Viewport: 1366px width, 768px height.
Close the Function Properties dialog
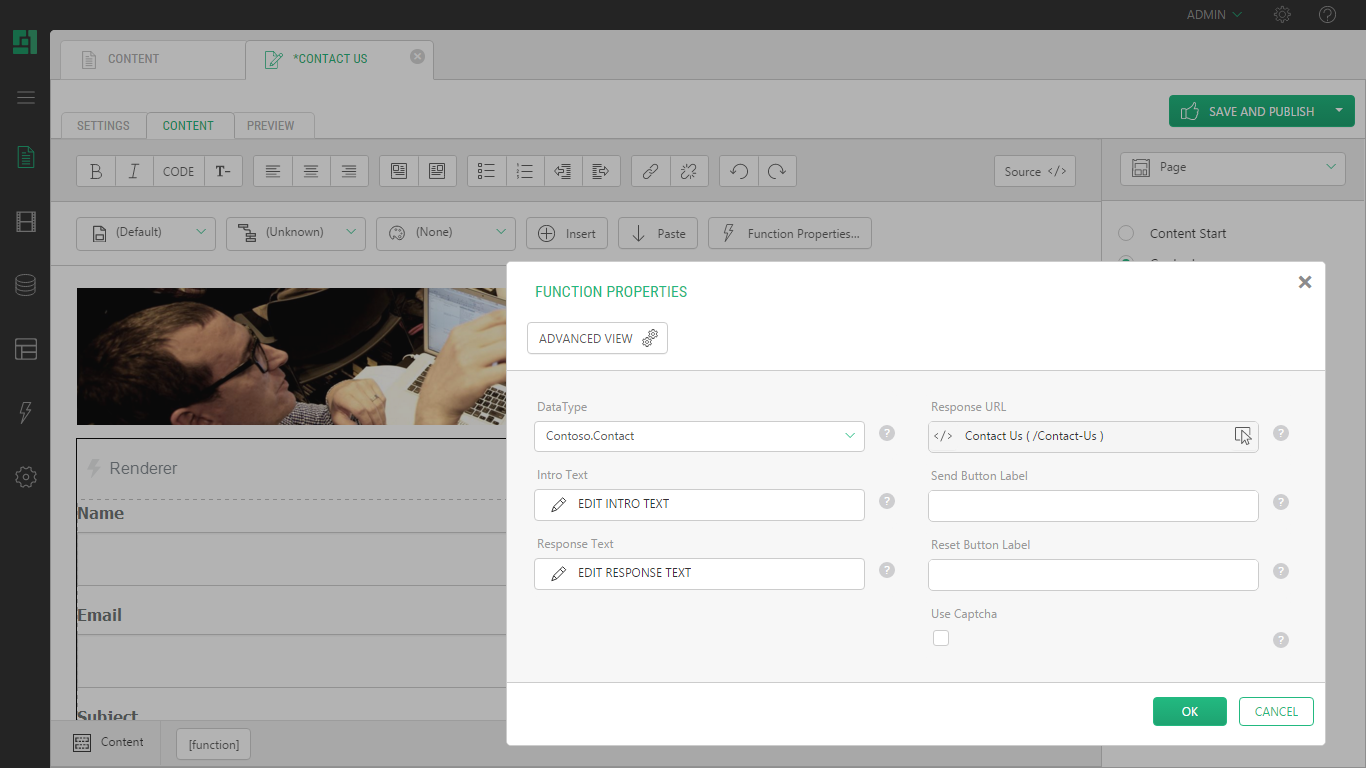point(1304,282)
